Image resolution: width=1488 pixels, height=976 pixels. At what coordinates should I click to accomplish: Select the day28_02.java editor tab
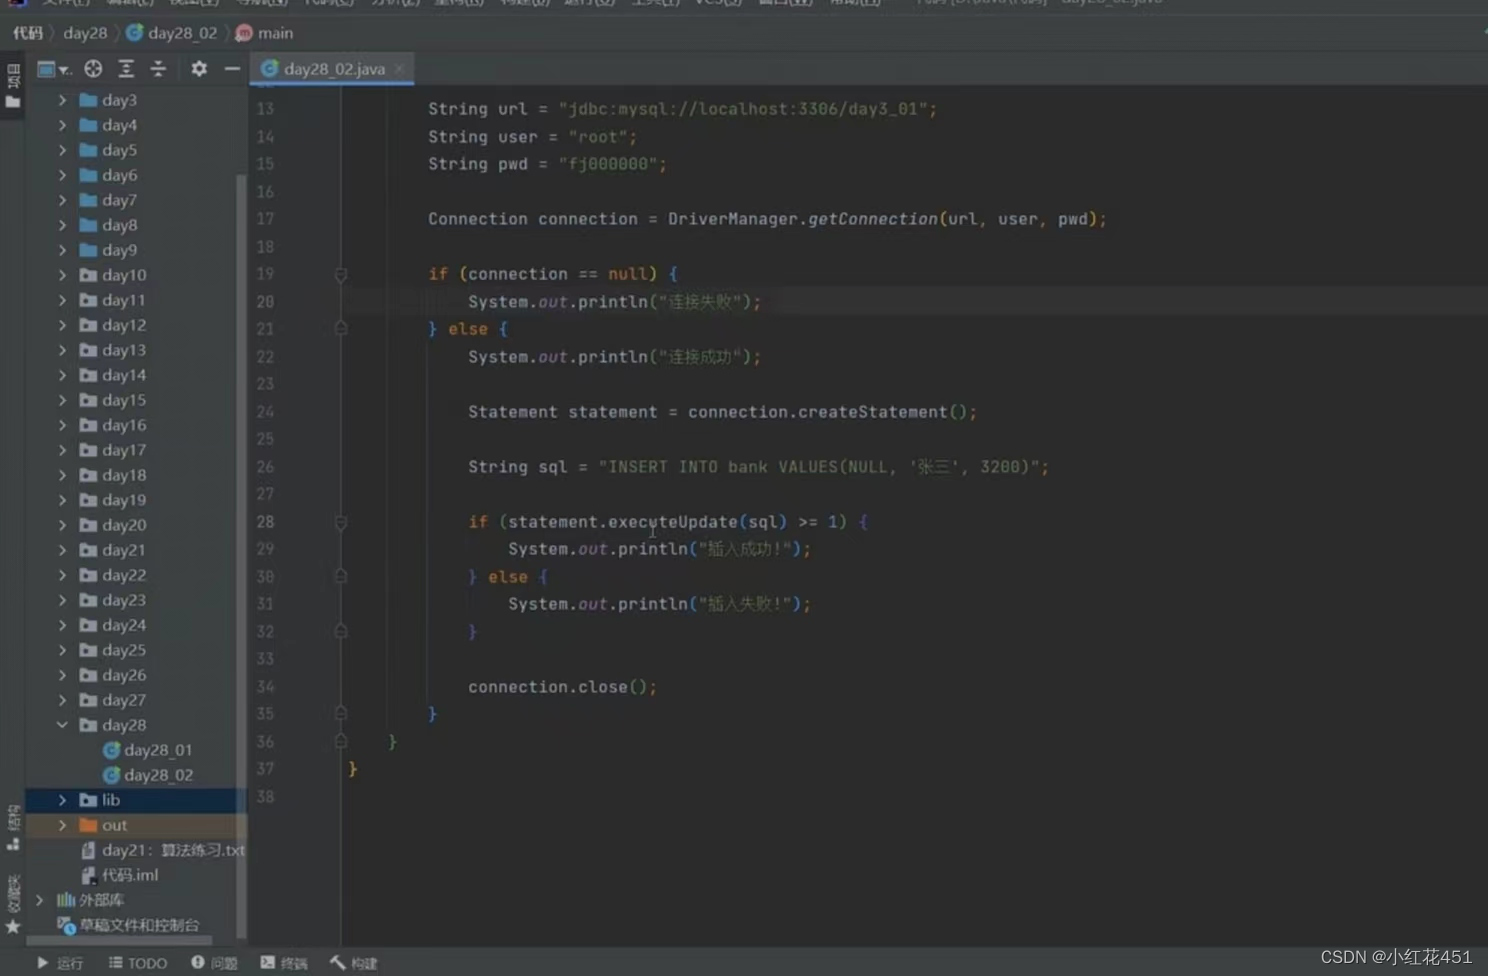coord(332,69)
